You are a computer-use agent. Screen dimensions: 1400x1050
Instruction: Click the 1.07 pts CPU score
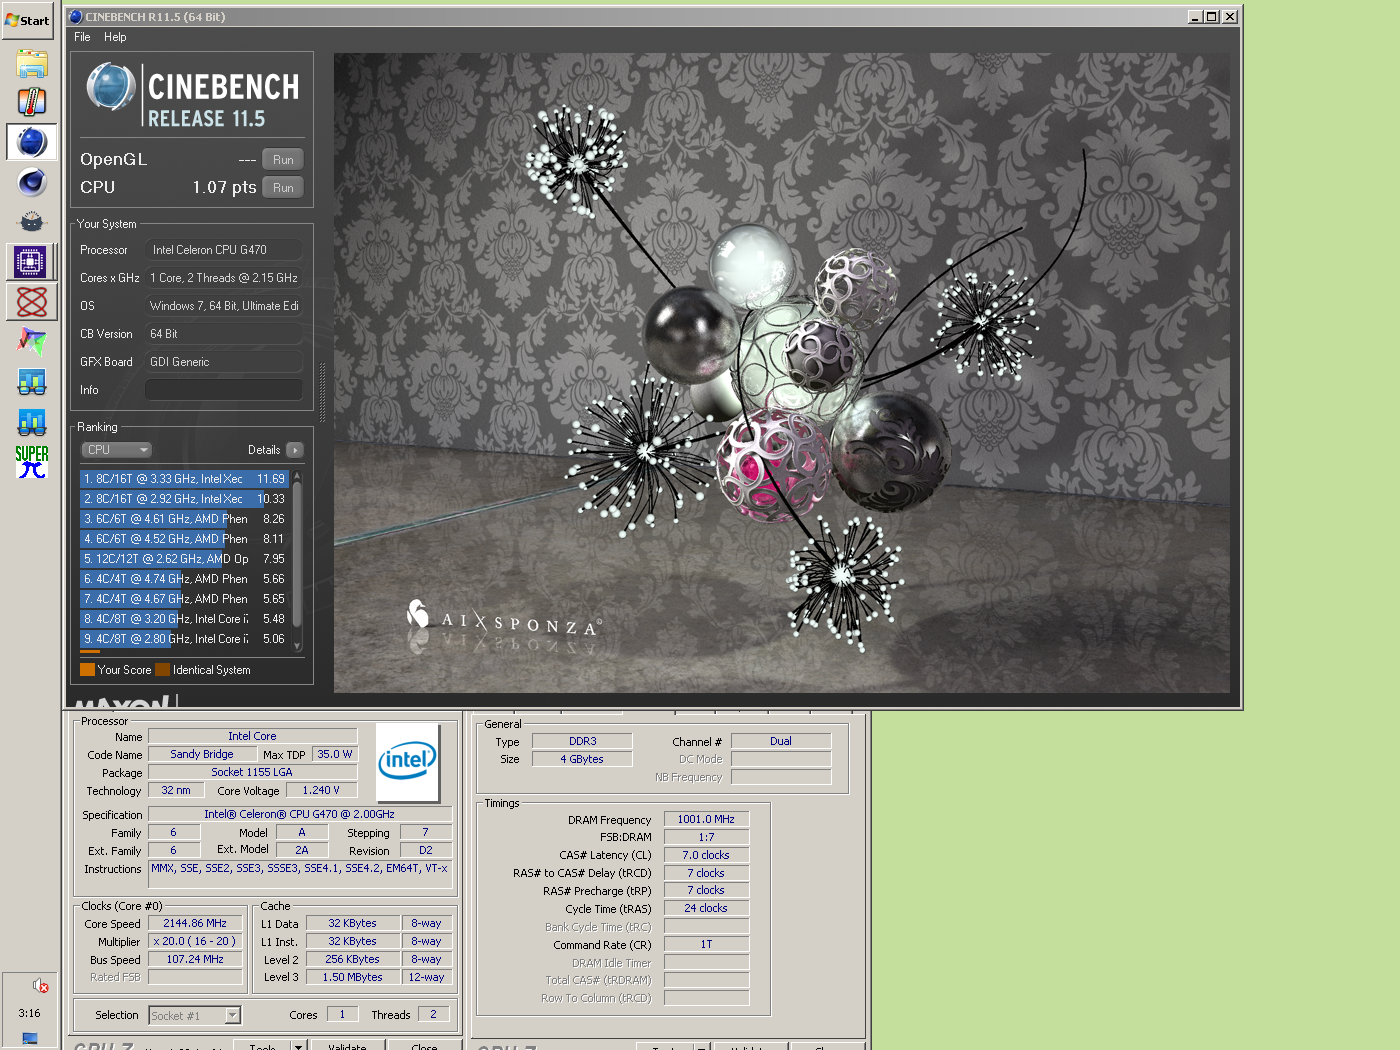tap(224, 187)
